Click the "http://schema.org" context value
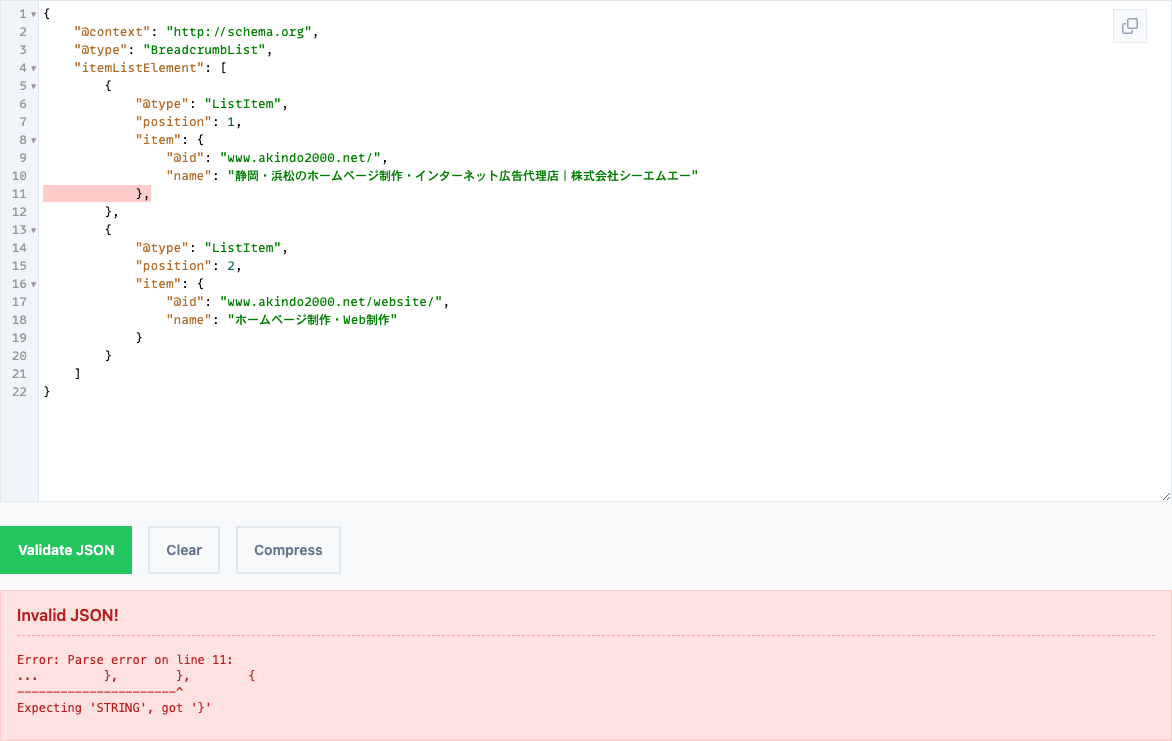Viewport: 1172px width, 741px height. tap(240, 32)
